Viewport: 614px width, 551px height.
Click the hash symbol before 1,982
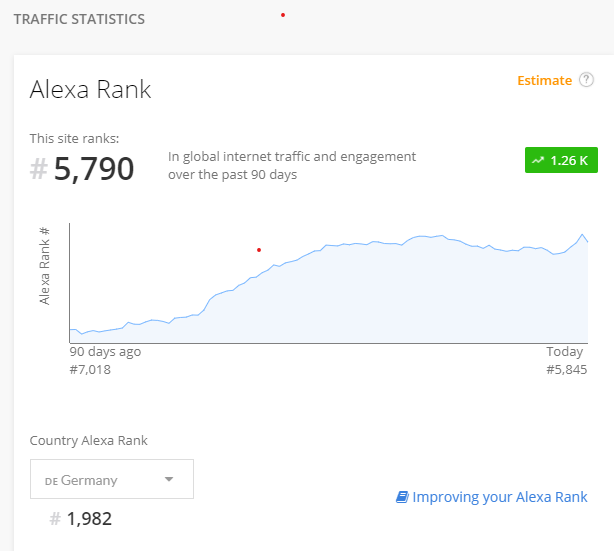click(x=56, y=519)
